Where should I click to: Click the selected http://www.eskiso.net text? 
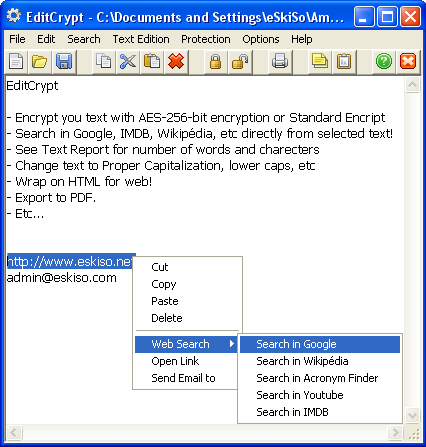pyautogui.click(x=71, y=262)
